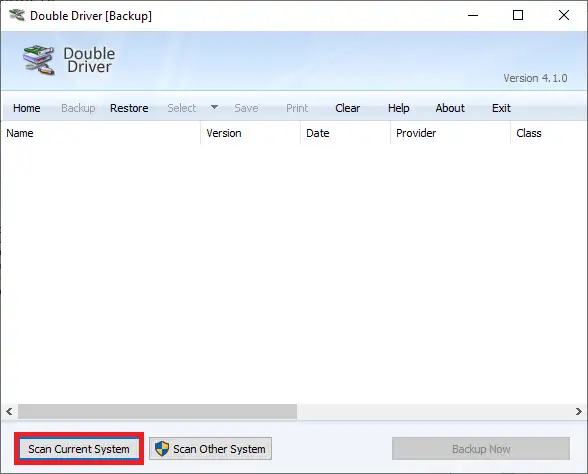Viewport: 588px width, 474px height.
Task: Click the title bar application icon
Action: [17, 15]
